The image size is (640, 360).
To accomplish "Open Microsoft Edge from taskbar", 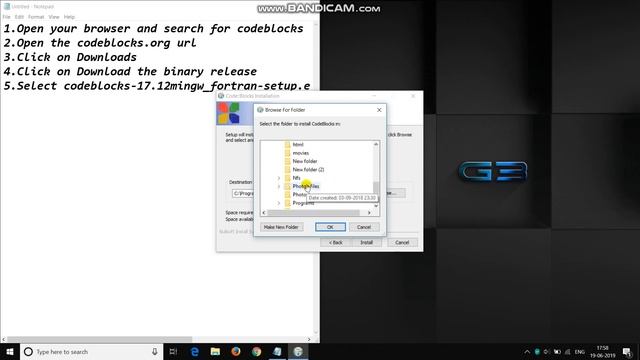I will pos(195,351).
